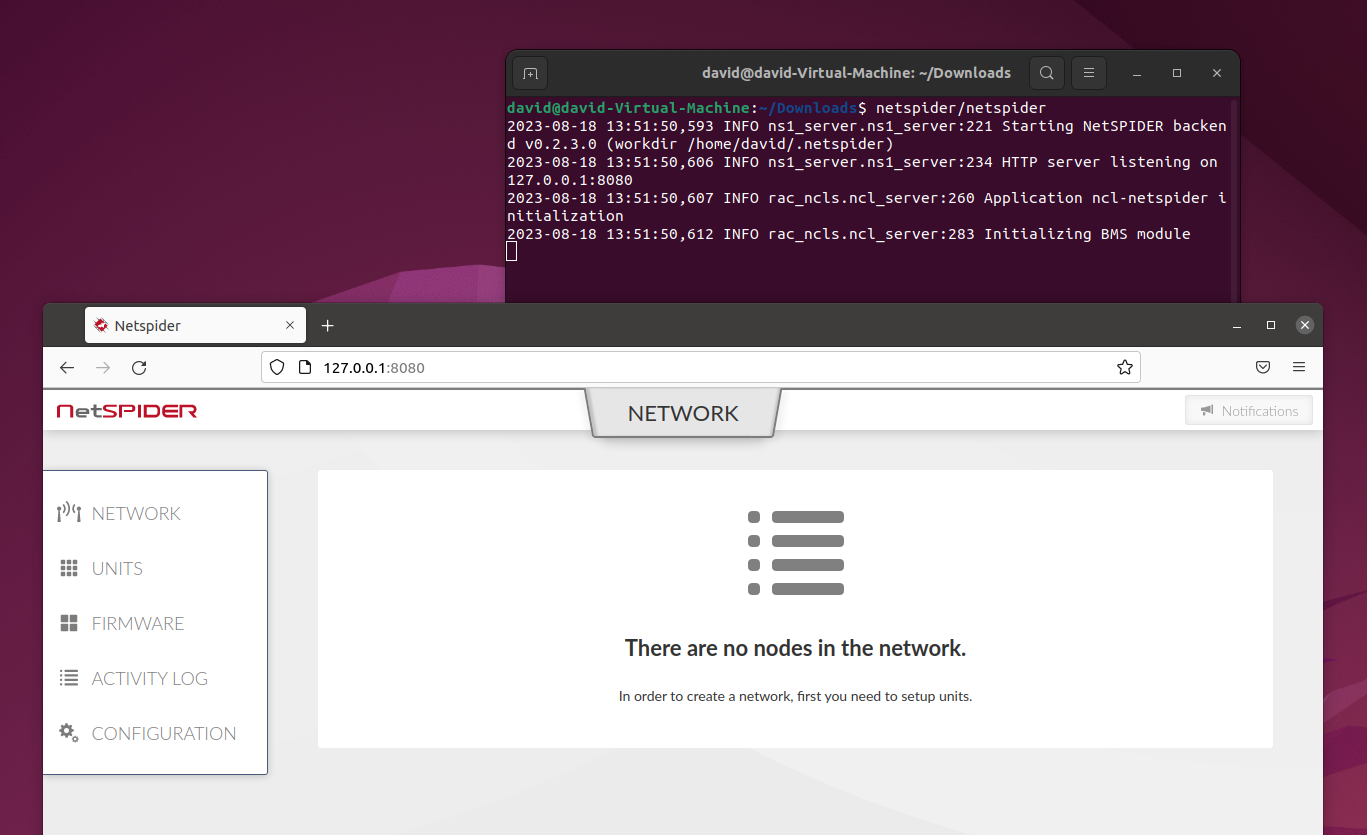Click the NETWORK header tab
Image resolution: width=1367 pixels, height=835 pixels.
[683, 413]
